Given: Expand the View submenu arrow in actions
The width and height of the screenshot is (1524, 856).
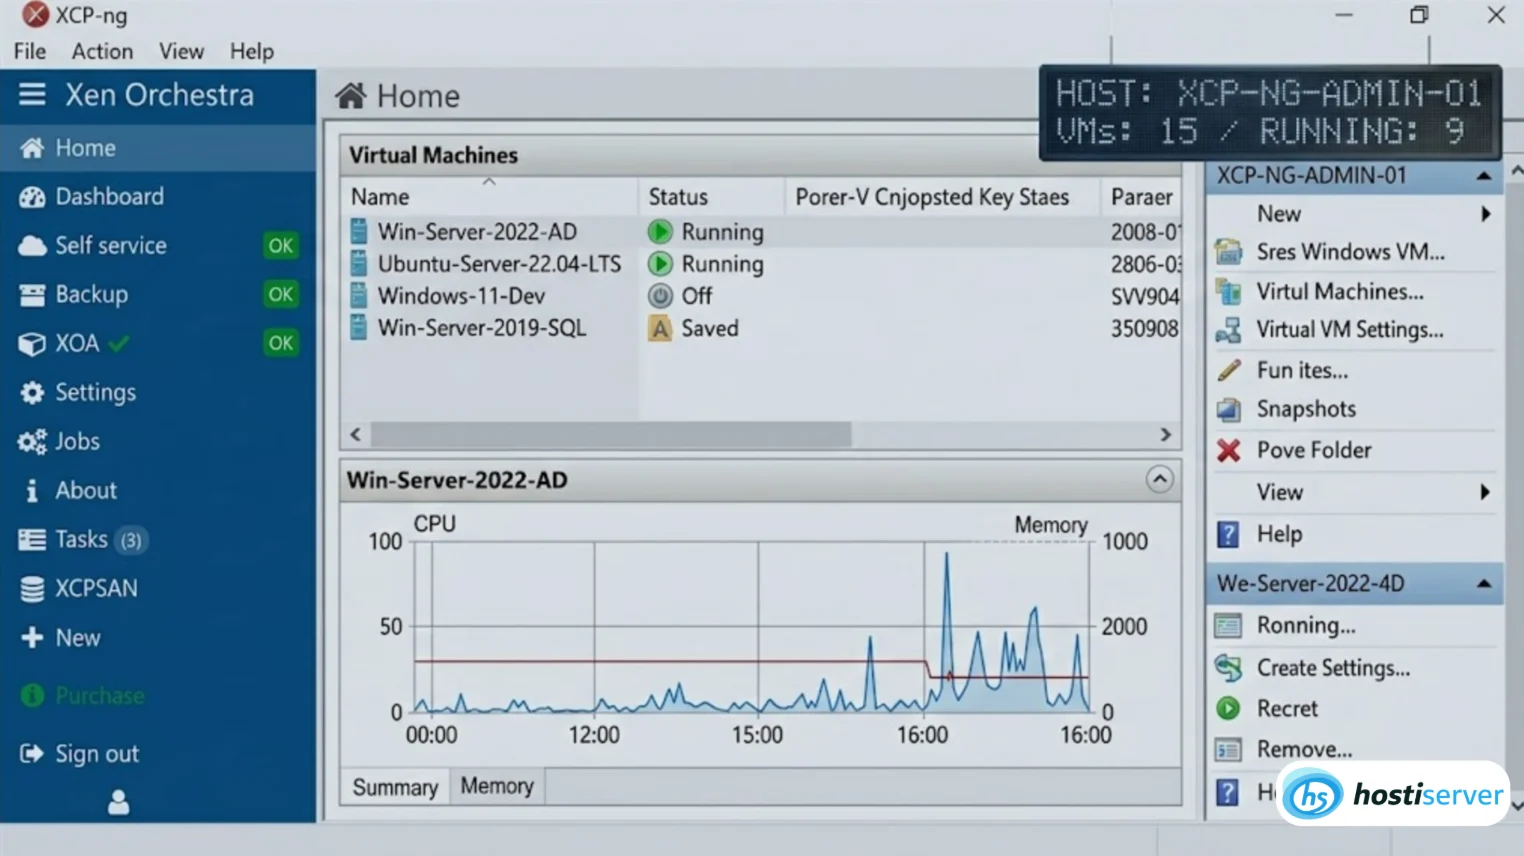Looking at the screenshot, I should point(1485,492).
